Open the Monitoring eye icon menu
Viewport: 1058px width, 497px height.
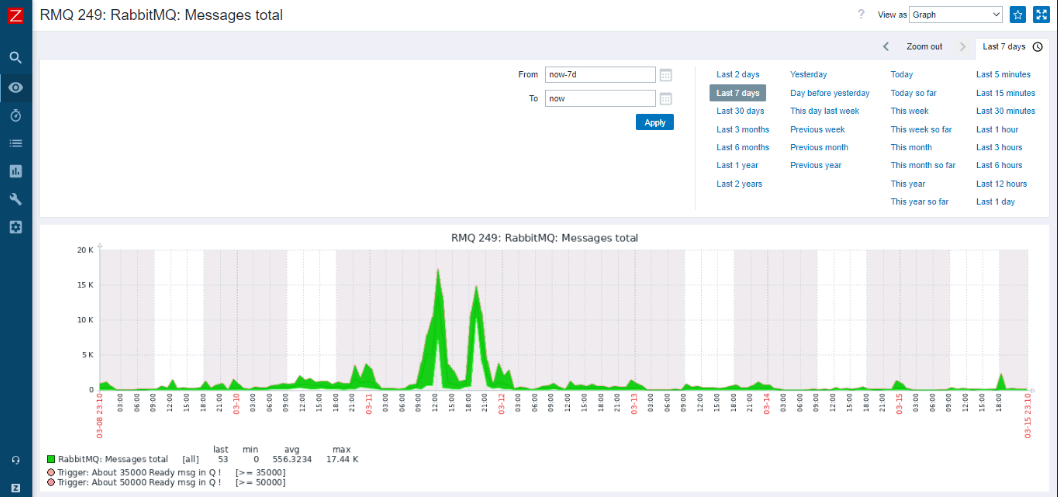[x=15, y=87]
